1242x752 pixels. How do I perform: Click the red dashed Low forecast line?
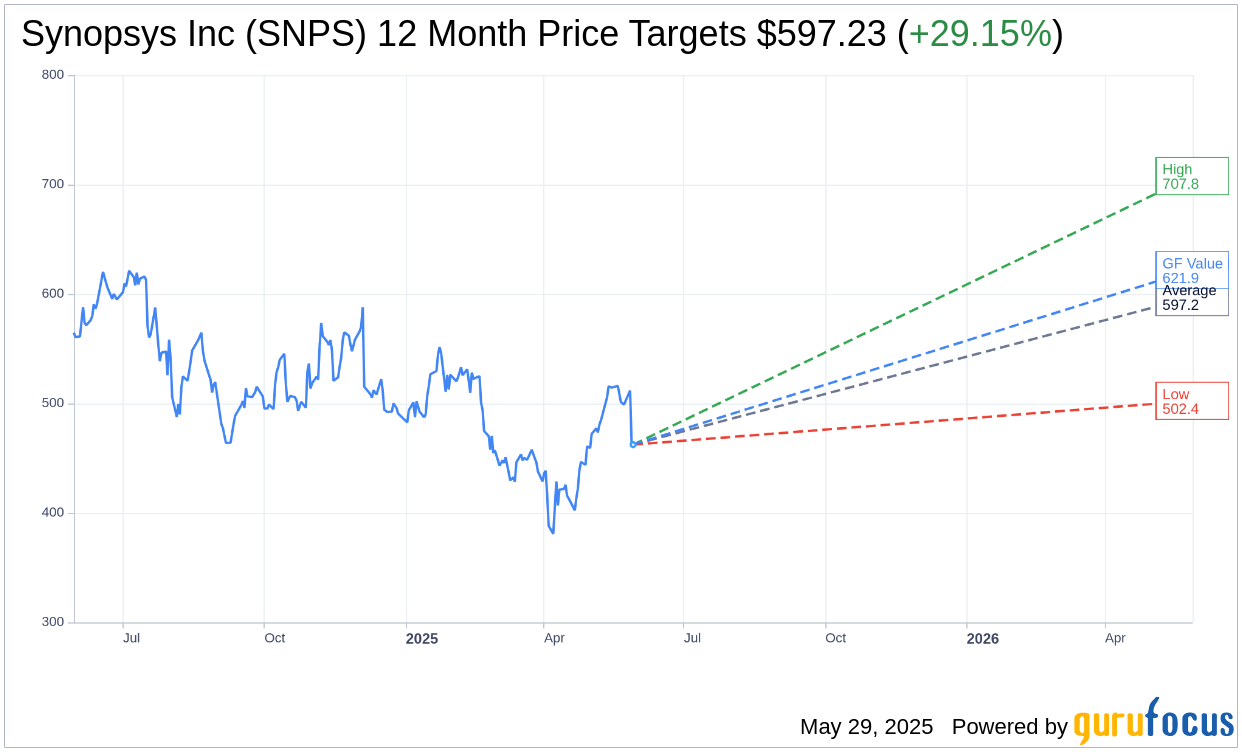coord(900,424)
